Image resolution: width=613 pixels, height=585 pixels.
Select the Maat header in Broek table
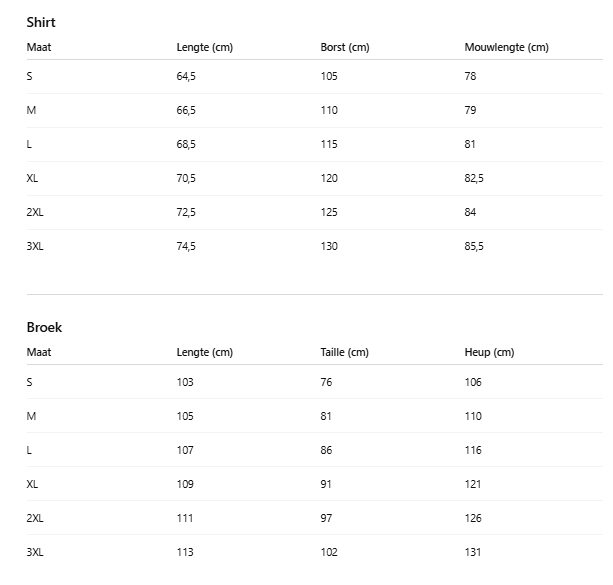pyautogui.click(x=39, y=352)
